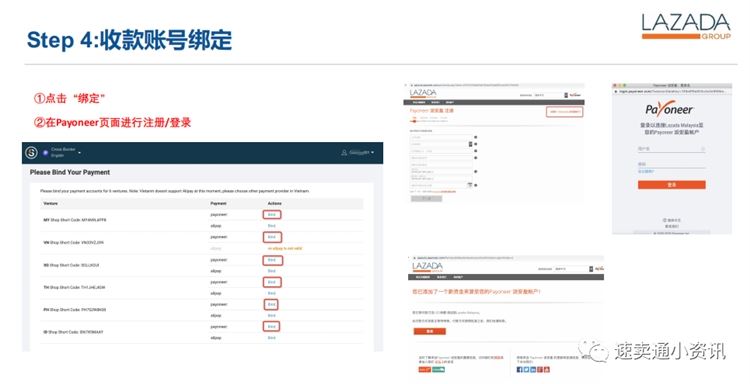Click the username field in Payoneer login

[672, 149]
